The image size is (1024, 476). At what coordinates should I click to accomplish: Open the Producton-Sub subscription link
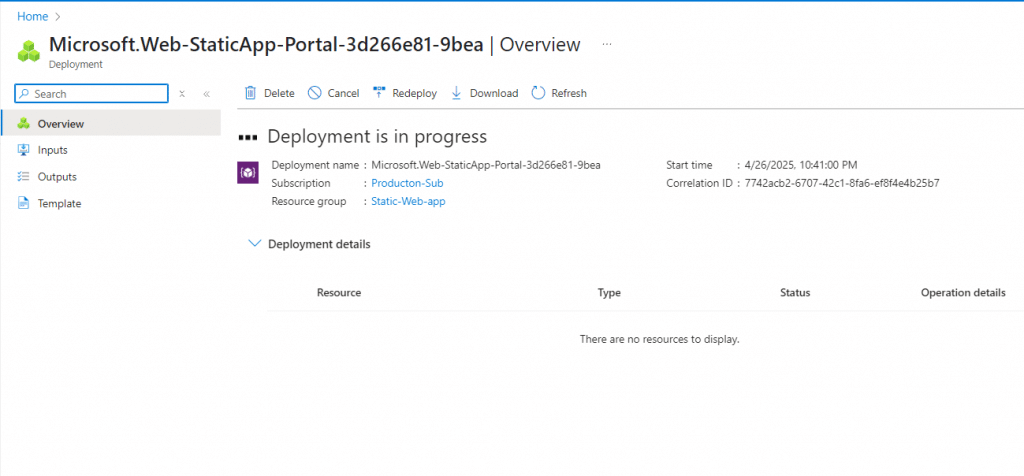[407, 183]
